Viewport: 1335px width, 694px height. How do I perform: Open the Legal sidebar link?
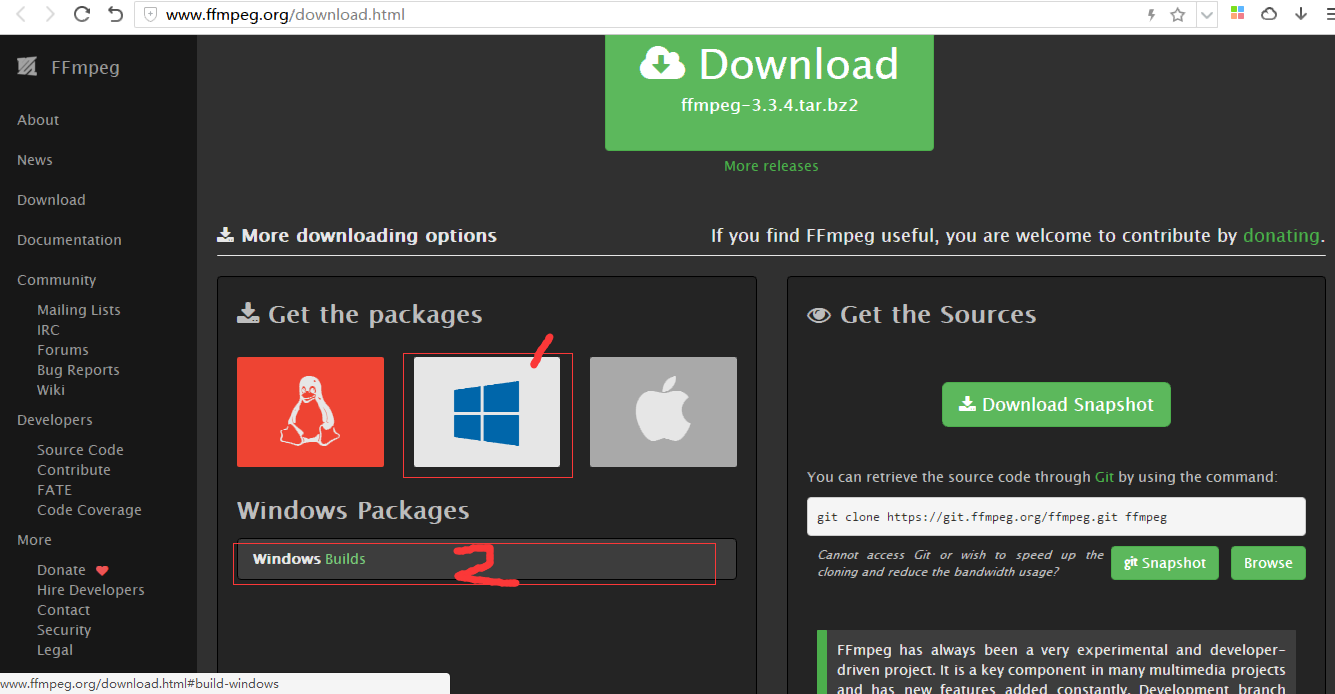point(55,650)
